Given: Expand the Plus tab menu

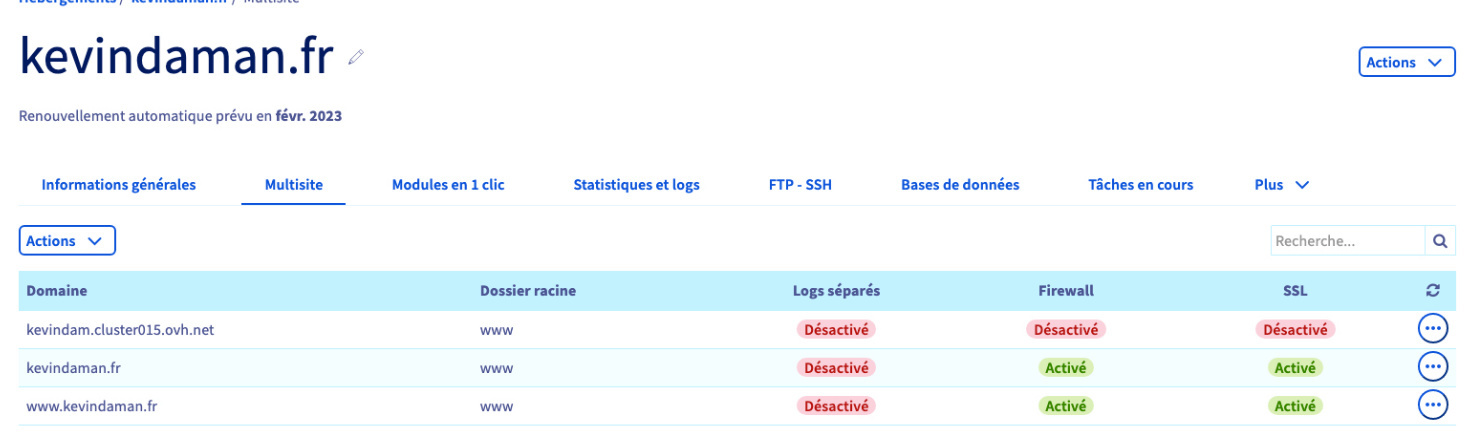Looking at the screenshot, I should [x=1282, y=185].
